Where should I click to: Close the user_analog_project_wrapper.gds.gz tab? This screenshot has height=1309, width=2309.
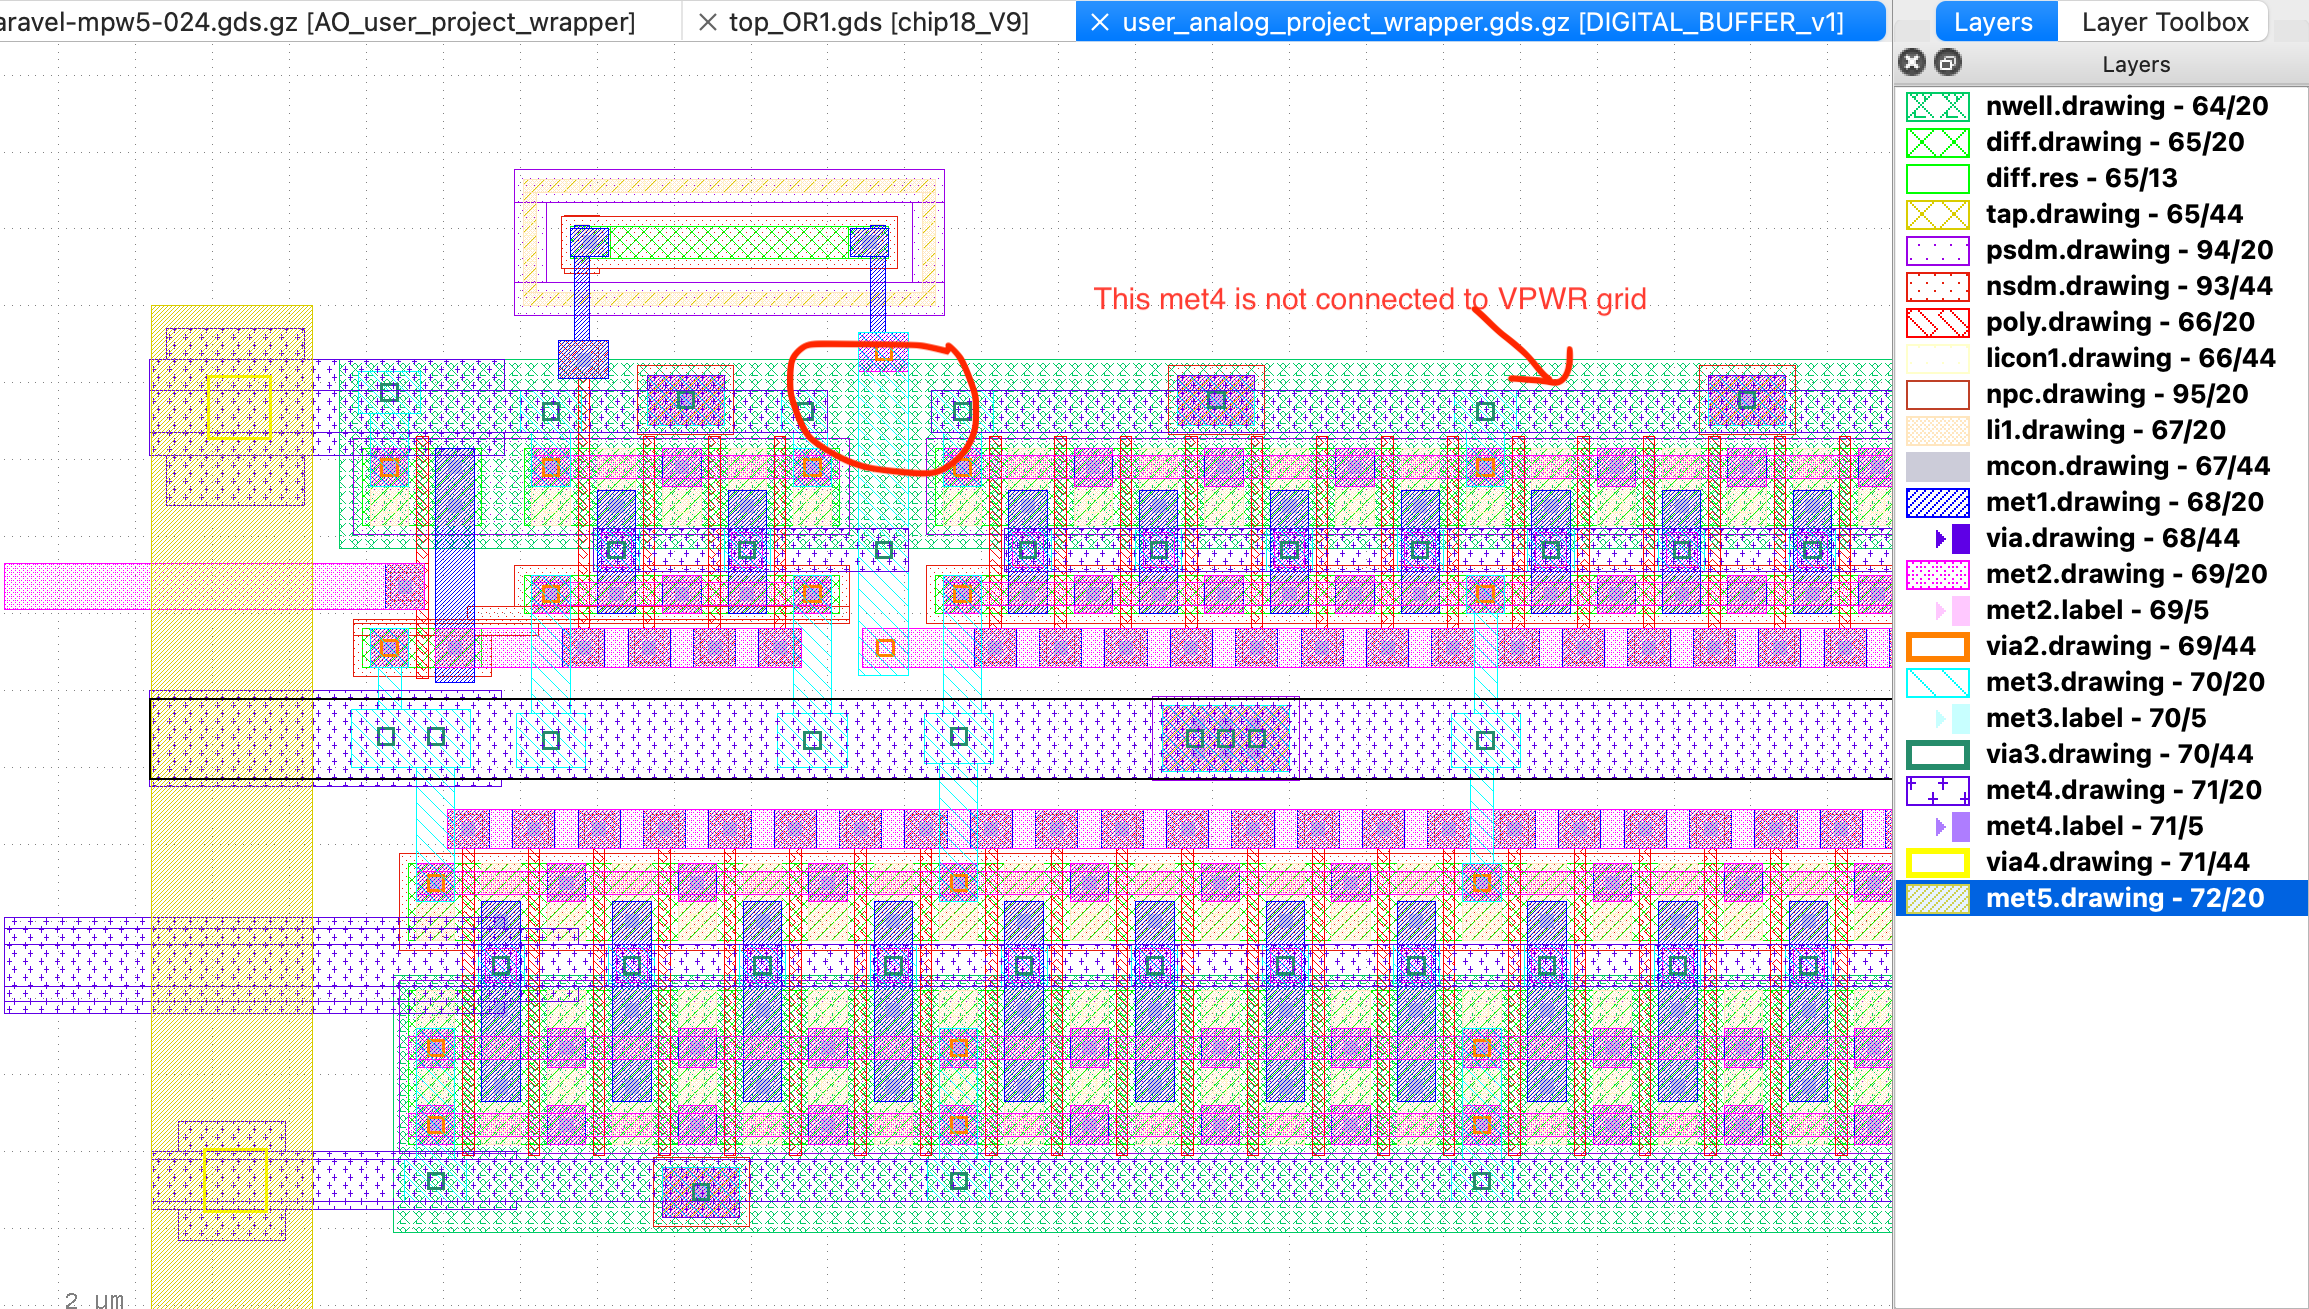pyautogui.click(x=1099, y=22)
